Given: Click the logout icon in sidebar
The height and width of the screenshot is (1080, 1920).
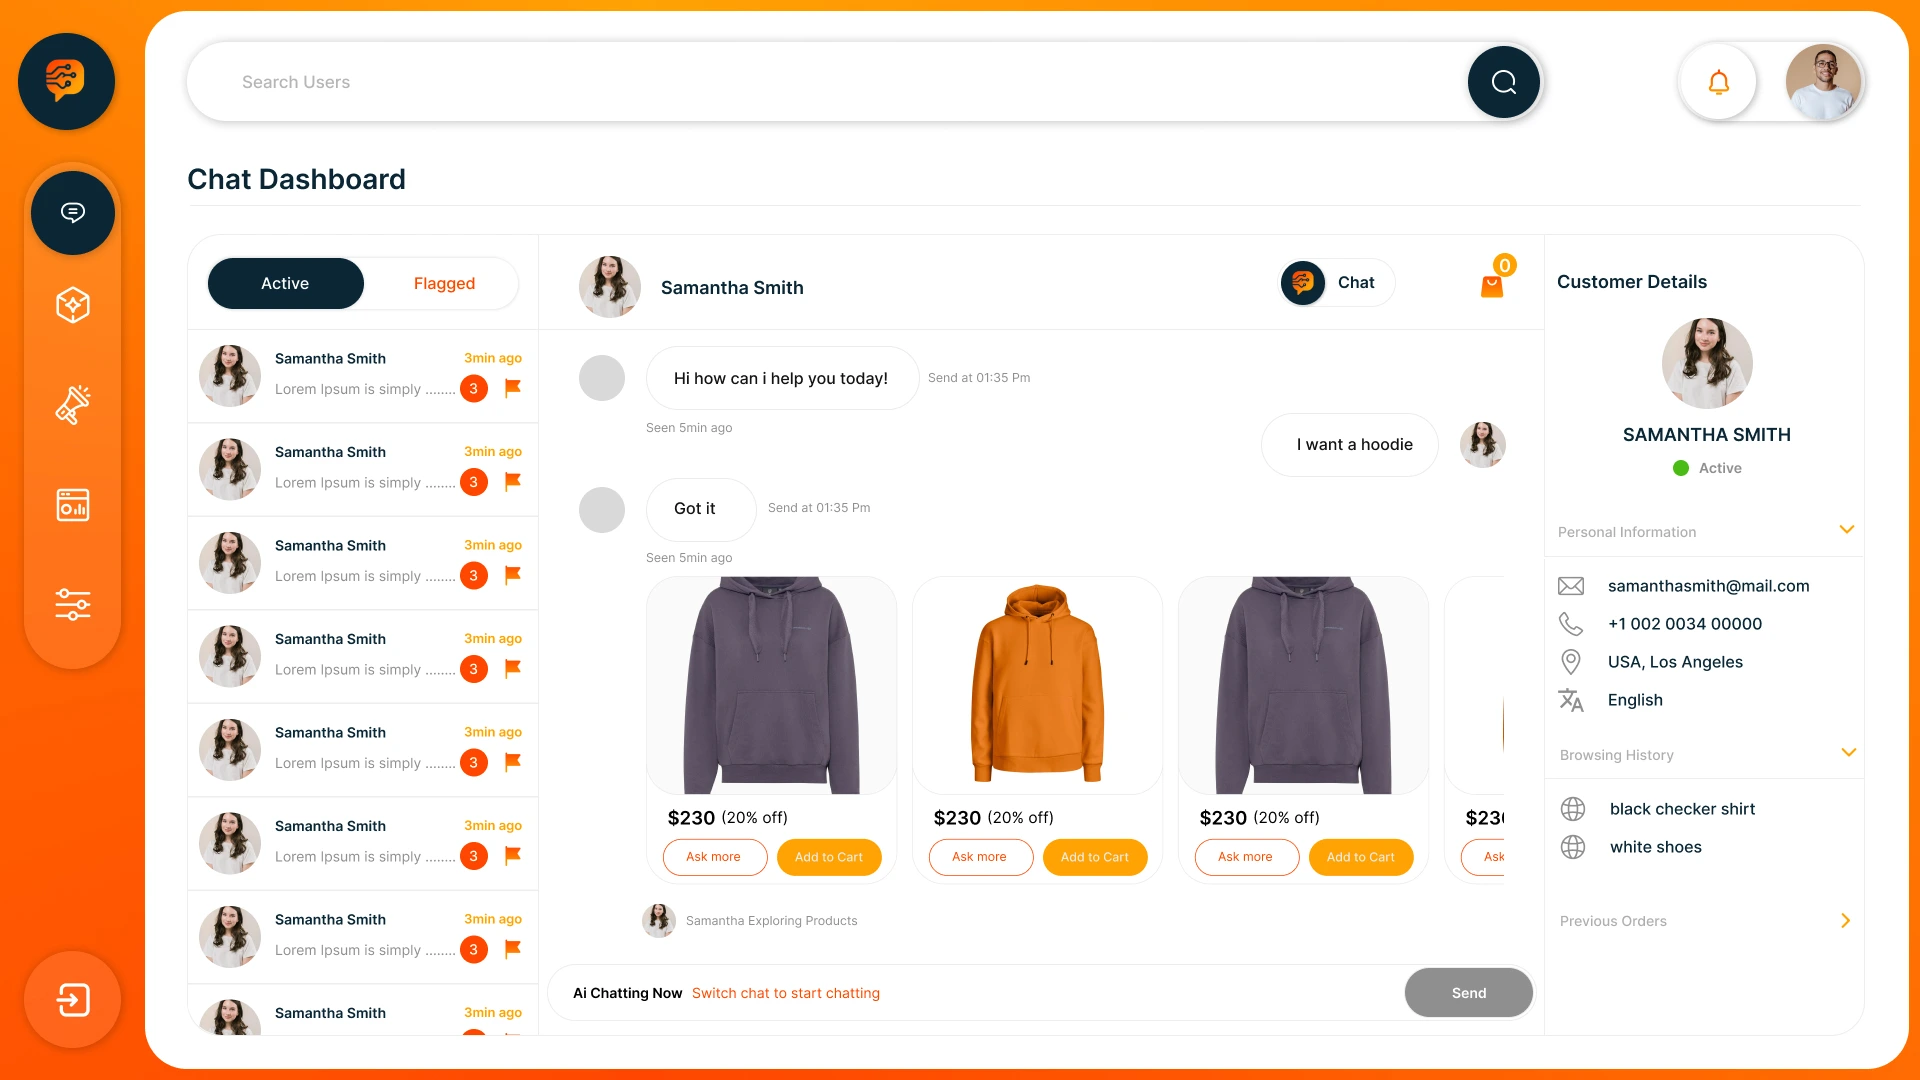Looking at the screenshot, I should point(73,999).
